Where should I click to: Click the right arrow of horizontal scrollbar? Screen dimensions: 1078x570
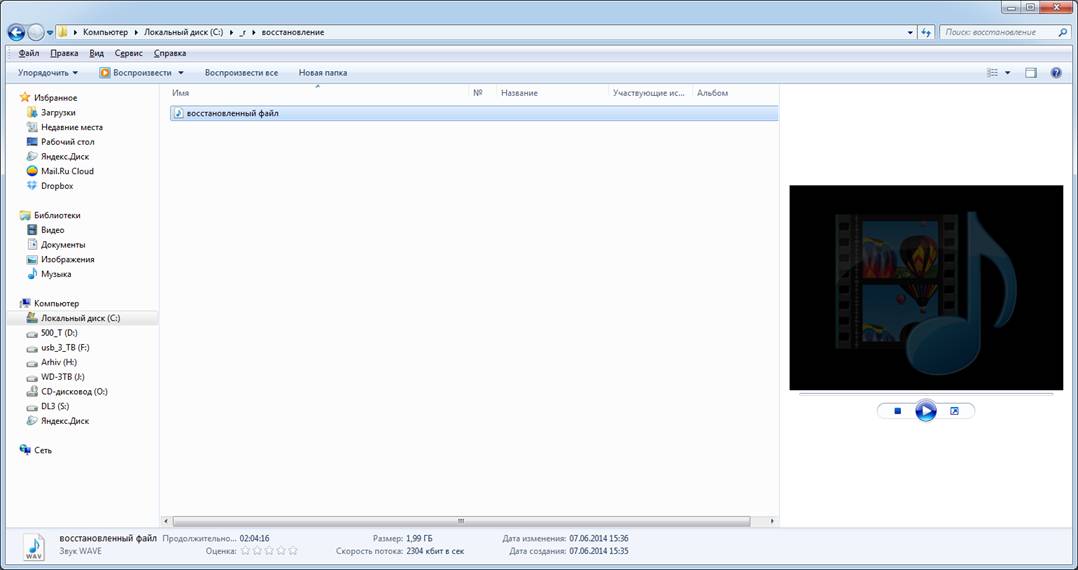click(x=773, y=521)
